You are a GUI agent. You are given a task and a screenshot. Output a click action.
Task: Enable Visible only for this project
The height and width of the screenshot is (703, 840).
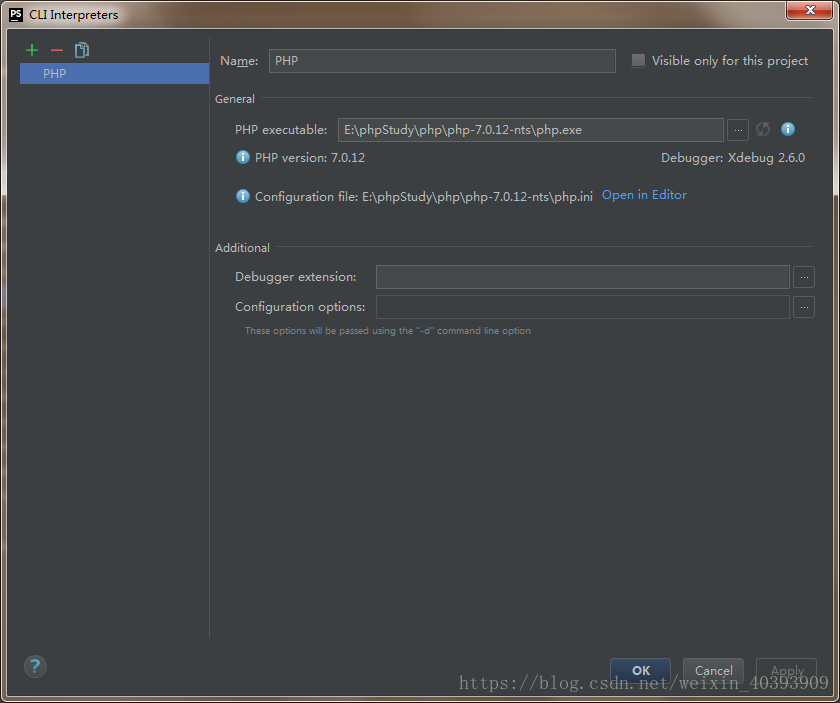pyautogui.click(x=638, y=60)
